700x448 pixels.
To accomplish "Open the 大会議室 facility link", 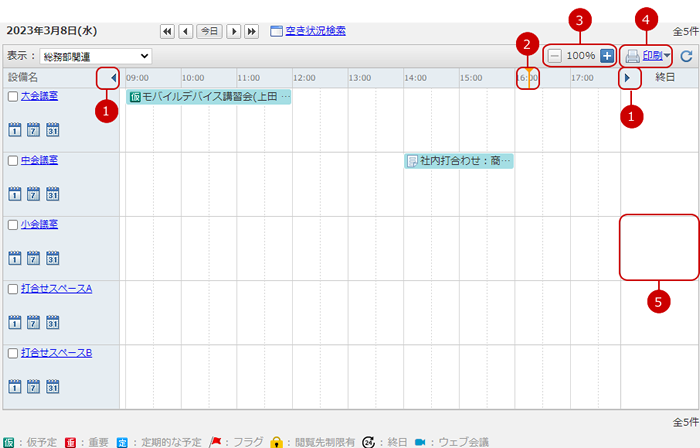I will [x=39, y=96].
